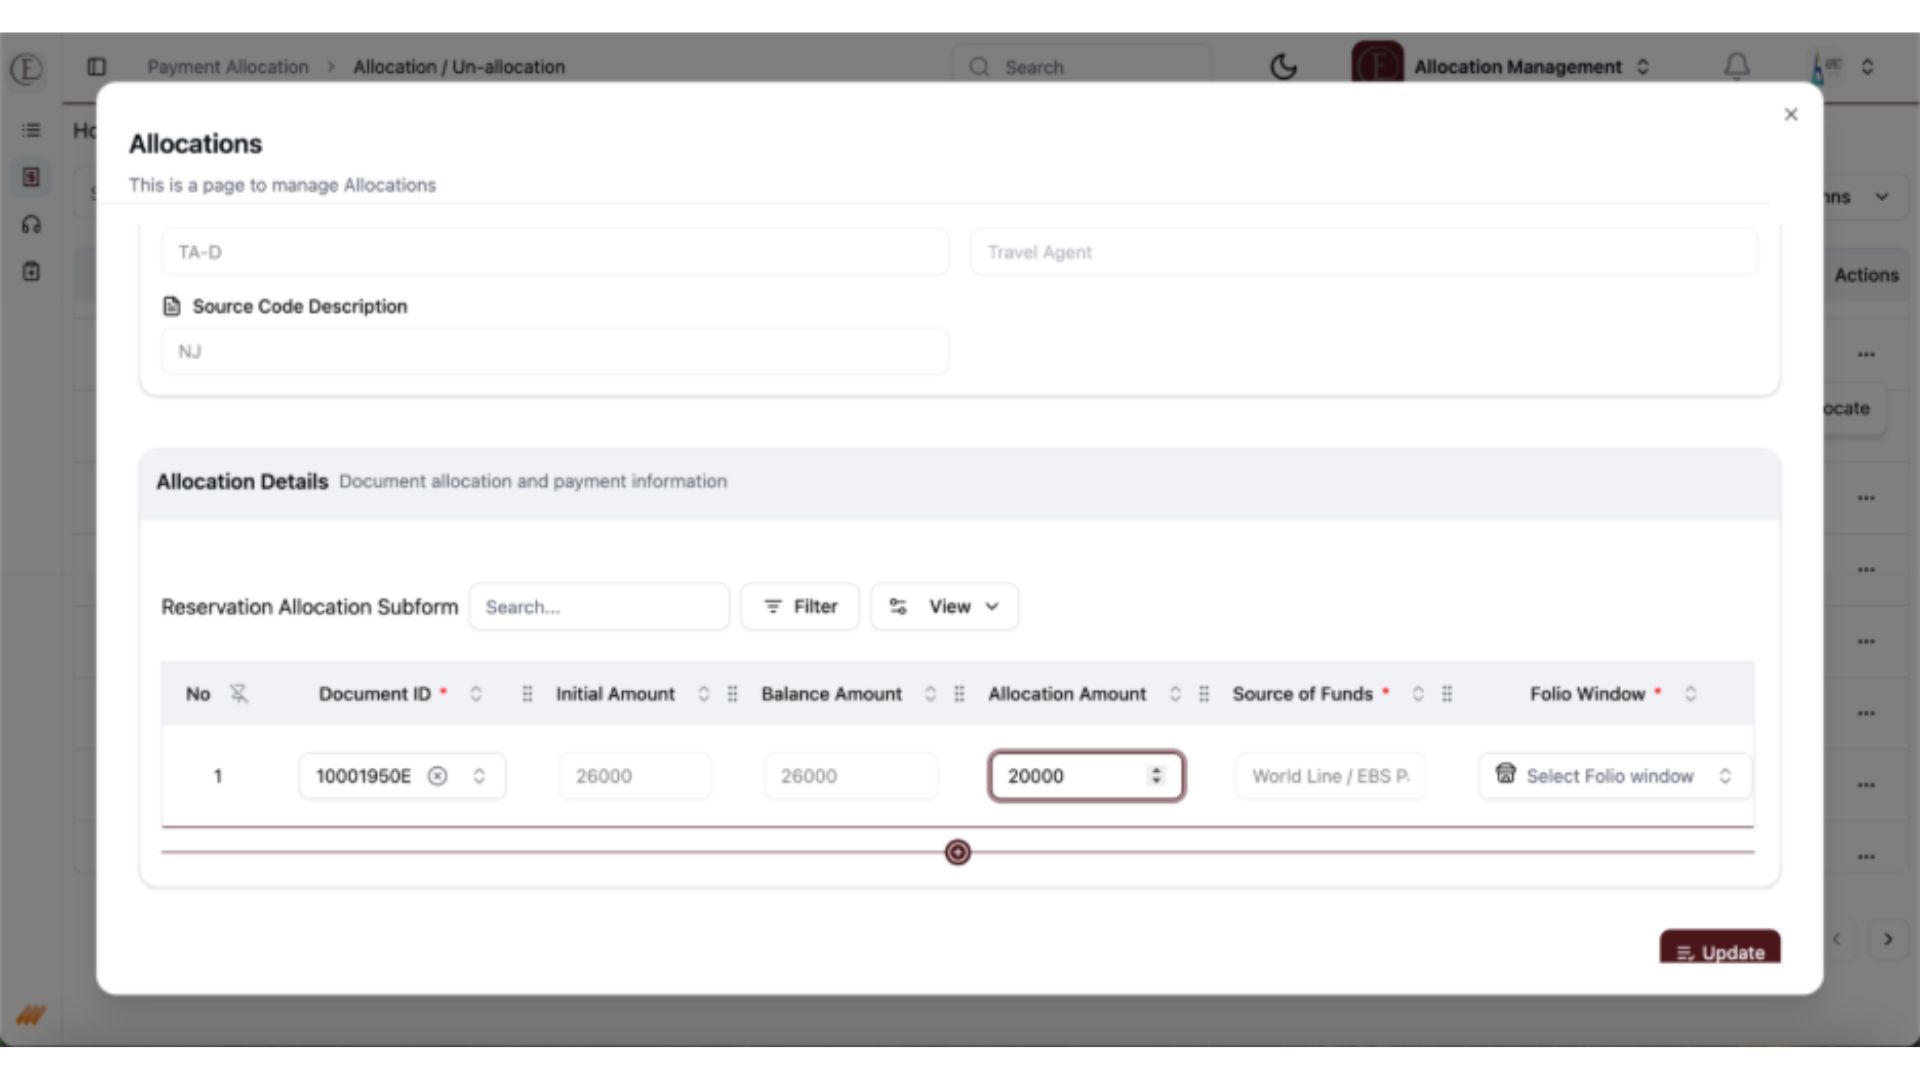Click Document ID column drag handle
Image resolution: width=1920 pixels, height=1080 pixels.
[527, 694]
